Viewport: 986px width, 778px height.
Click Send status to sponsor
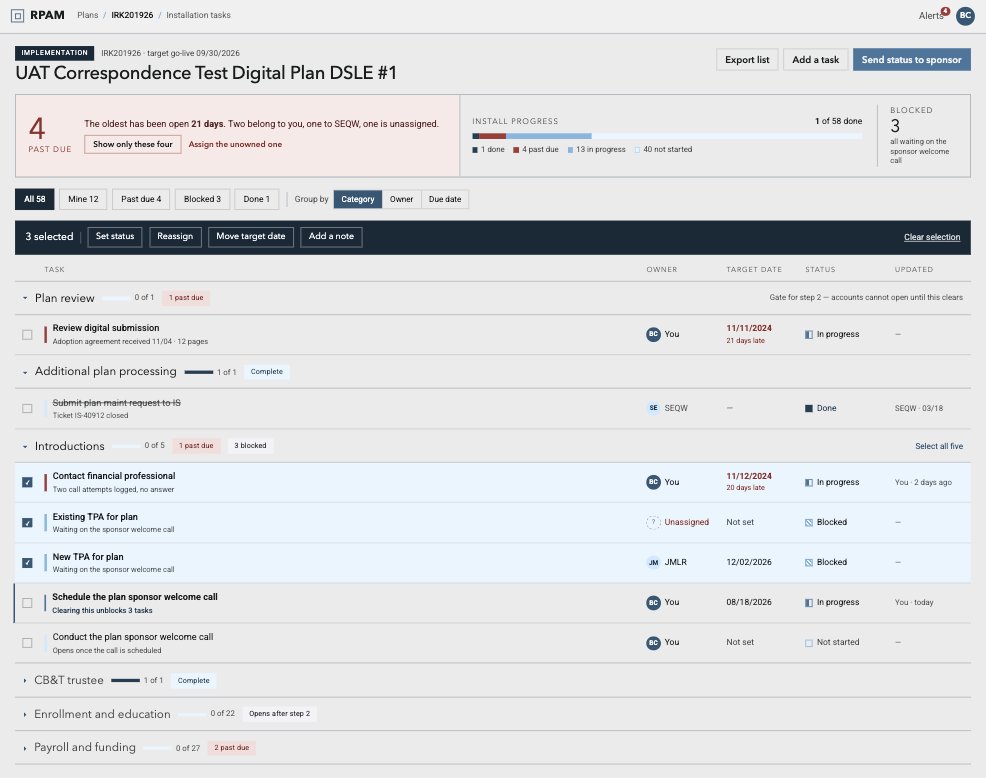(911, 60)
